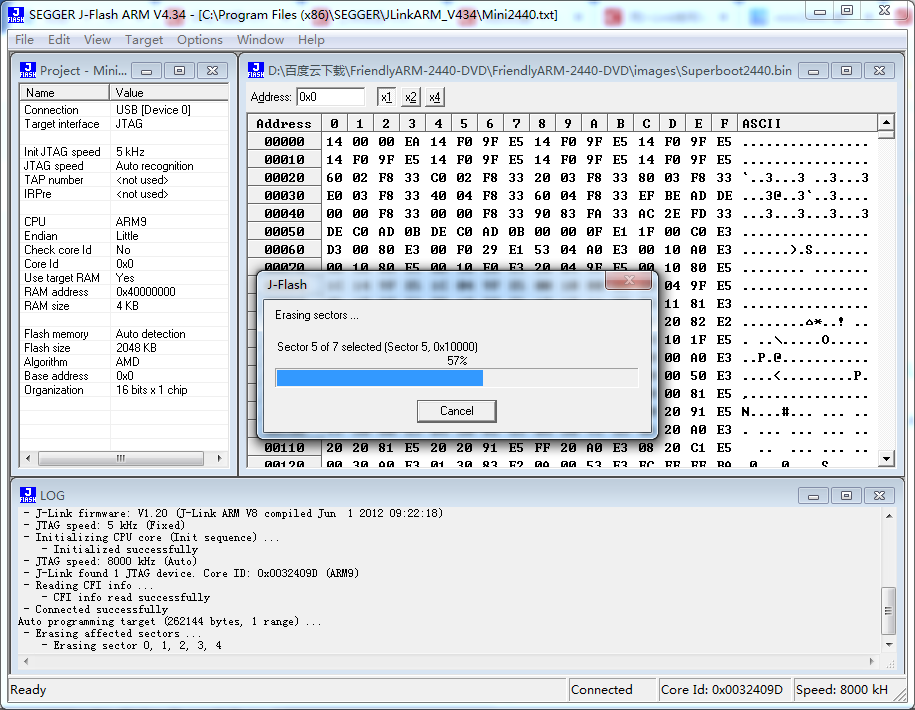Maximize the main J-Flash window

coord(847,11)
